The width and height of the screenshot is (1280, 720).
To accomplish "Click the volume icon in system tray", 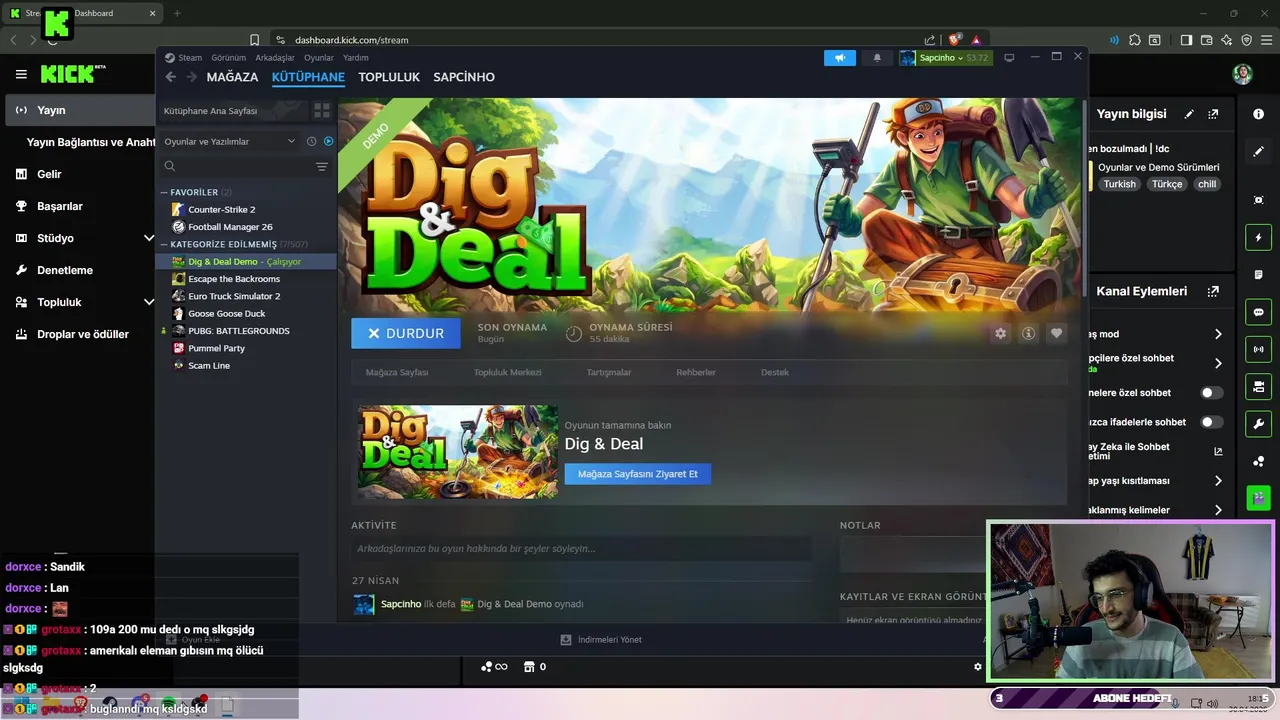I will point(1211,703).
